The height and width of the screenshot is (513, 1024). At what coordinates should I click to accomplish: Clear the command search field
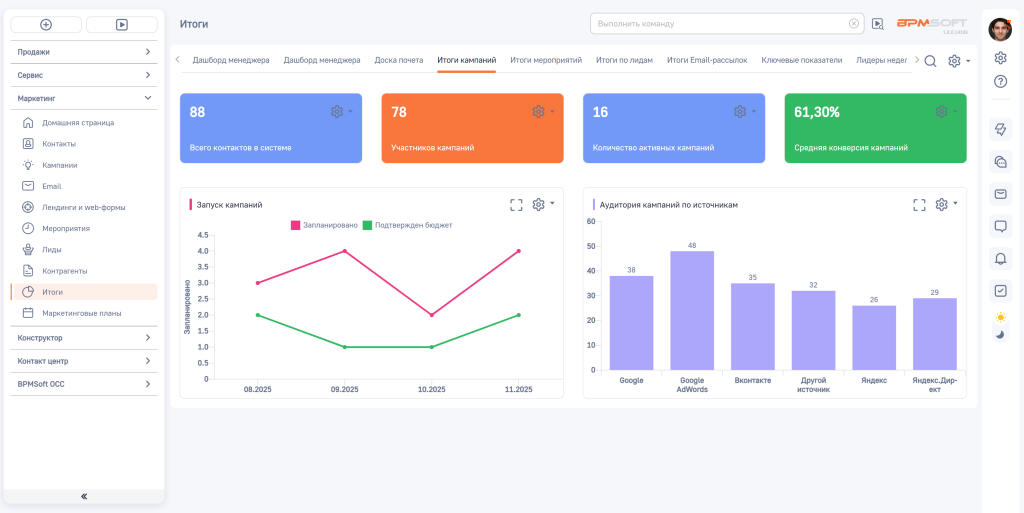(x=854, y=23)
